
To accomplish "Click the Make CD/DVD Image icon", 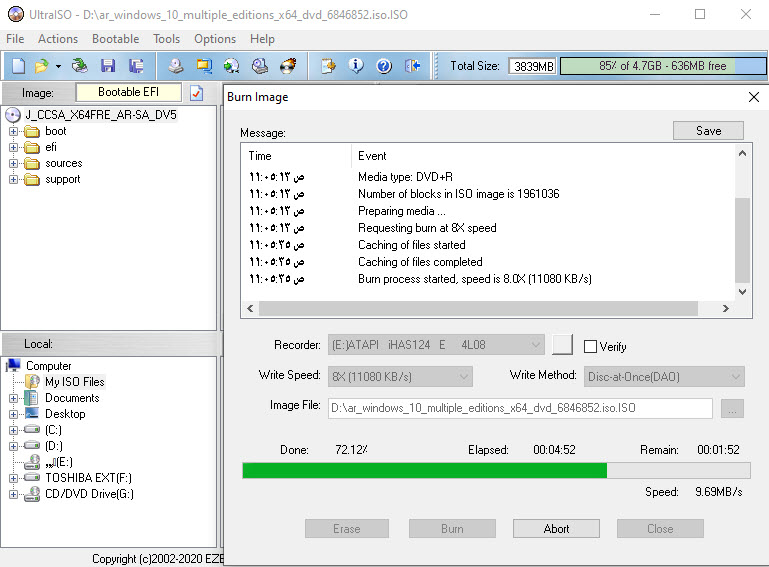I will pyautogui.click(x=176, y=66).
